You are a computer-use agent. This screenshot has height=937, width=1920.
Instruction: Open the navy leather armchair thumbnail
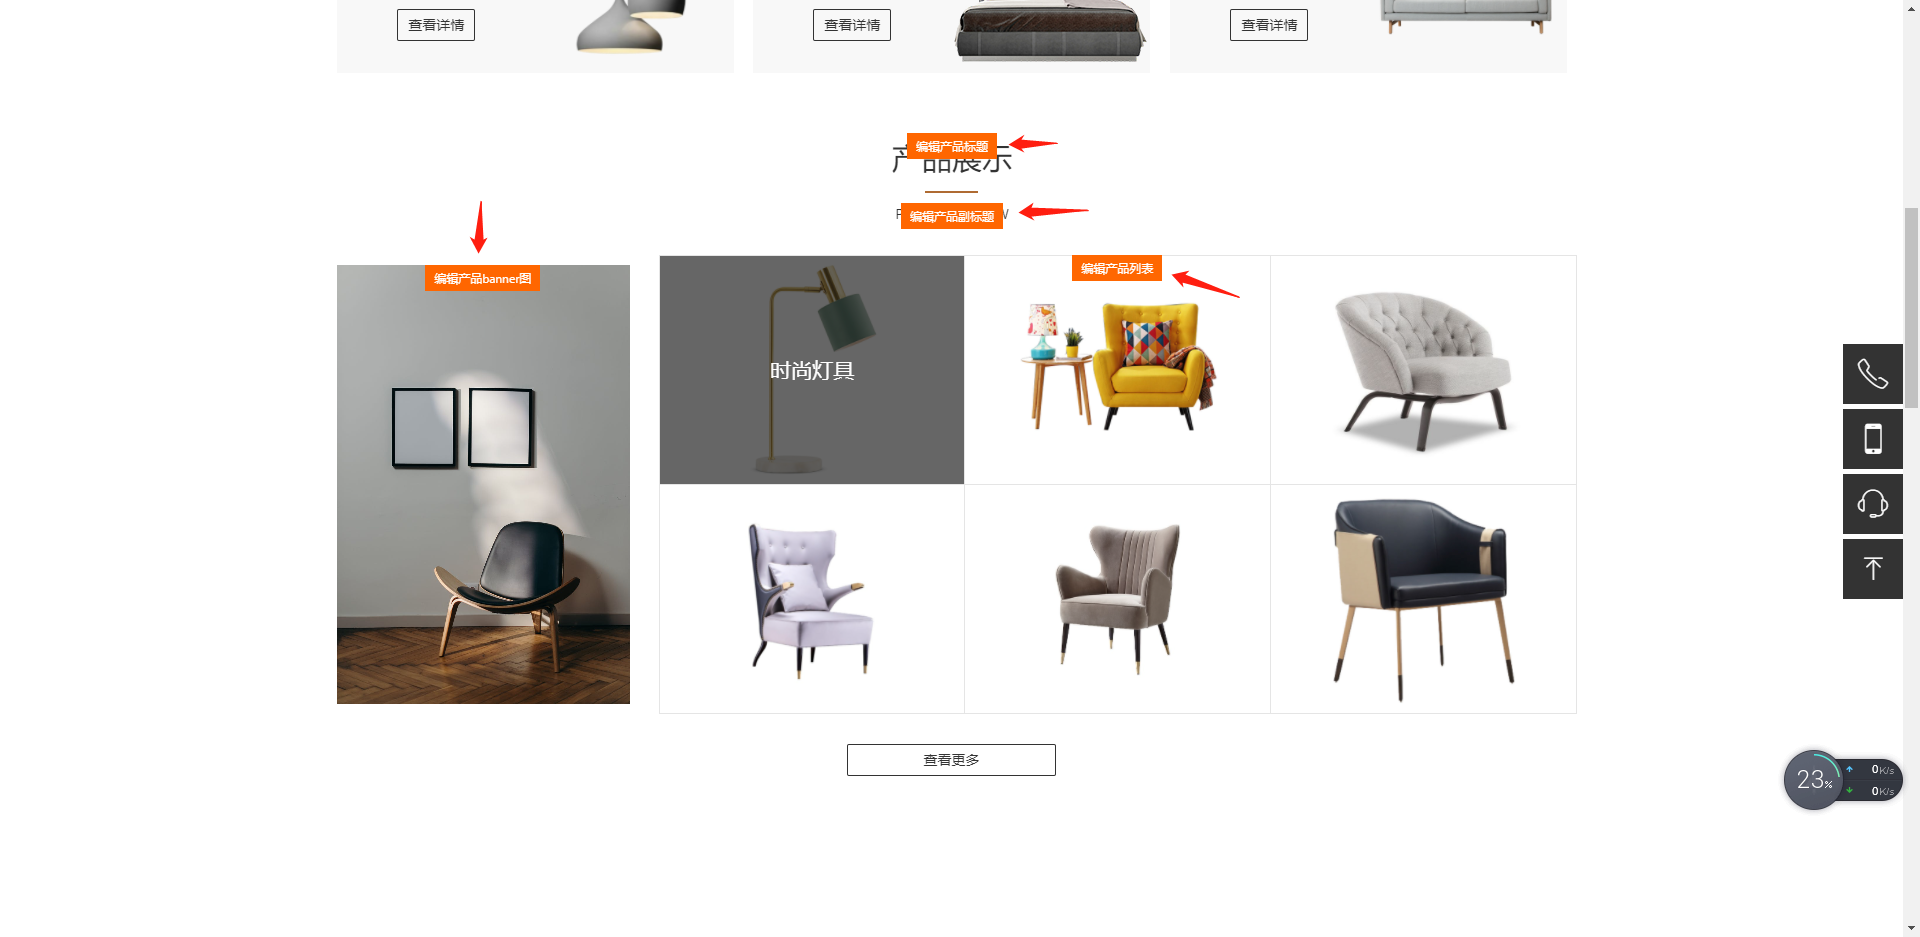[1423, 599]
